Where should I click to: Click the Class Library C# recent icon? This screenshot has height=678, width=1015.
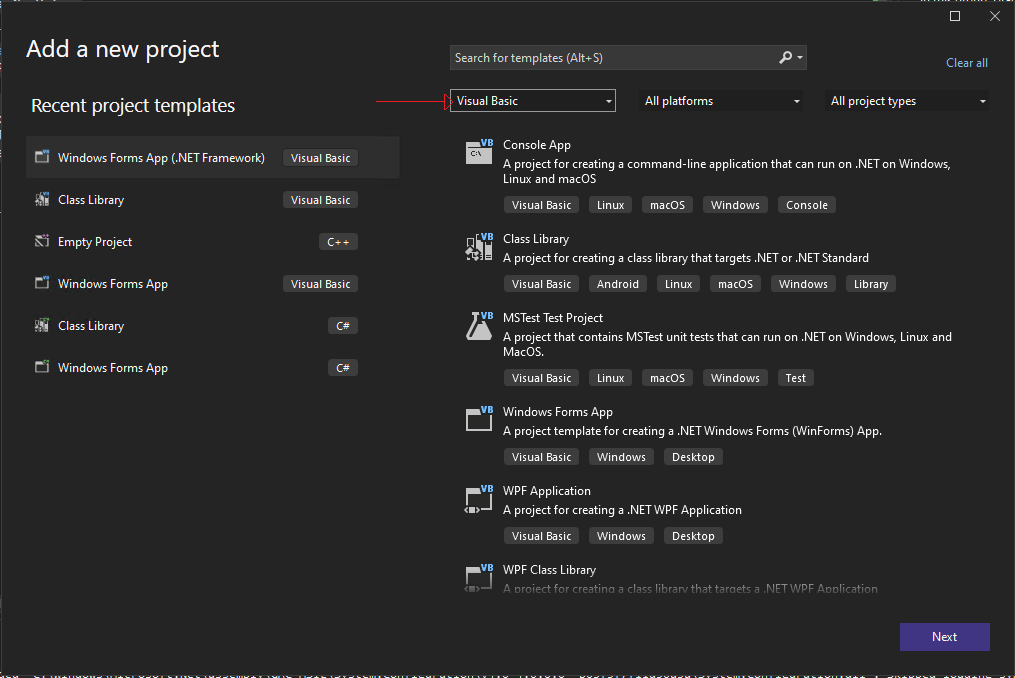point(41,325)
